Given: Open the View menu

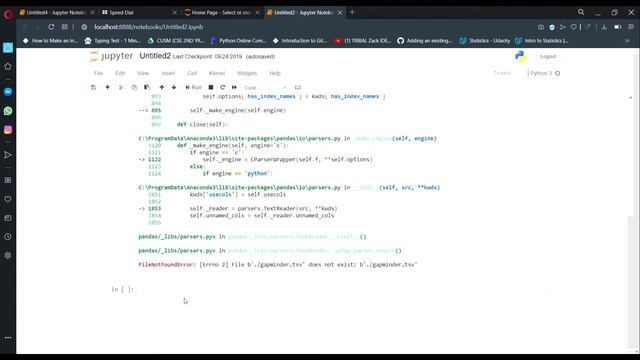Looking at the screenshot, I should coord(143,73).
